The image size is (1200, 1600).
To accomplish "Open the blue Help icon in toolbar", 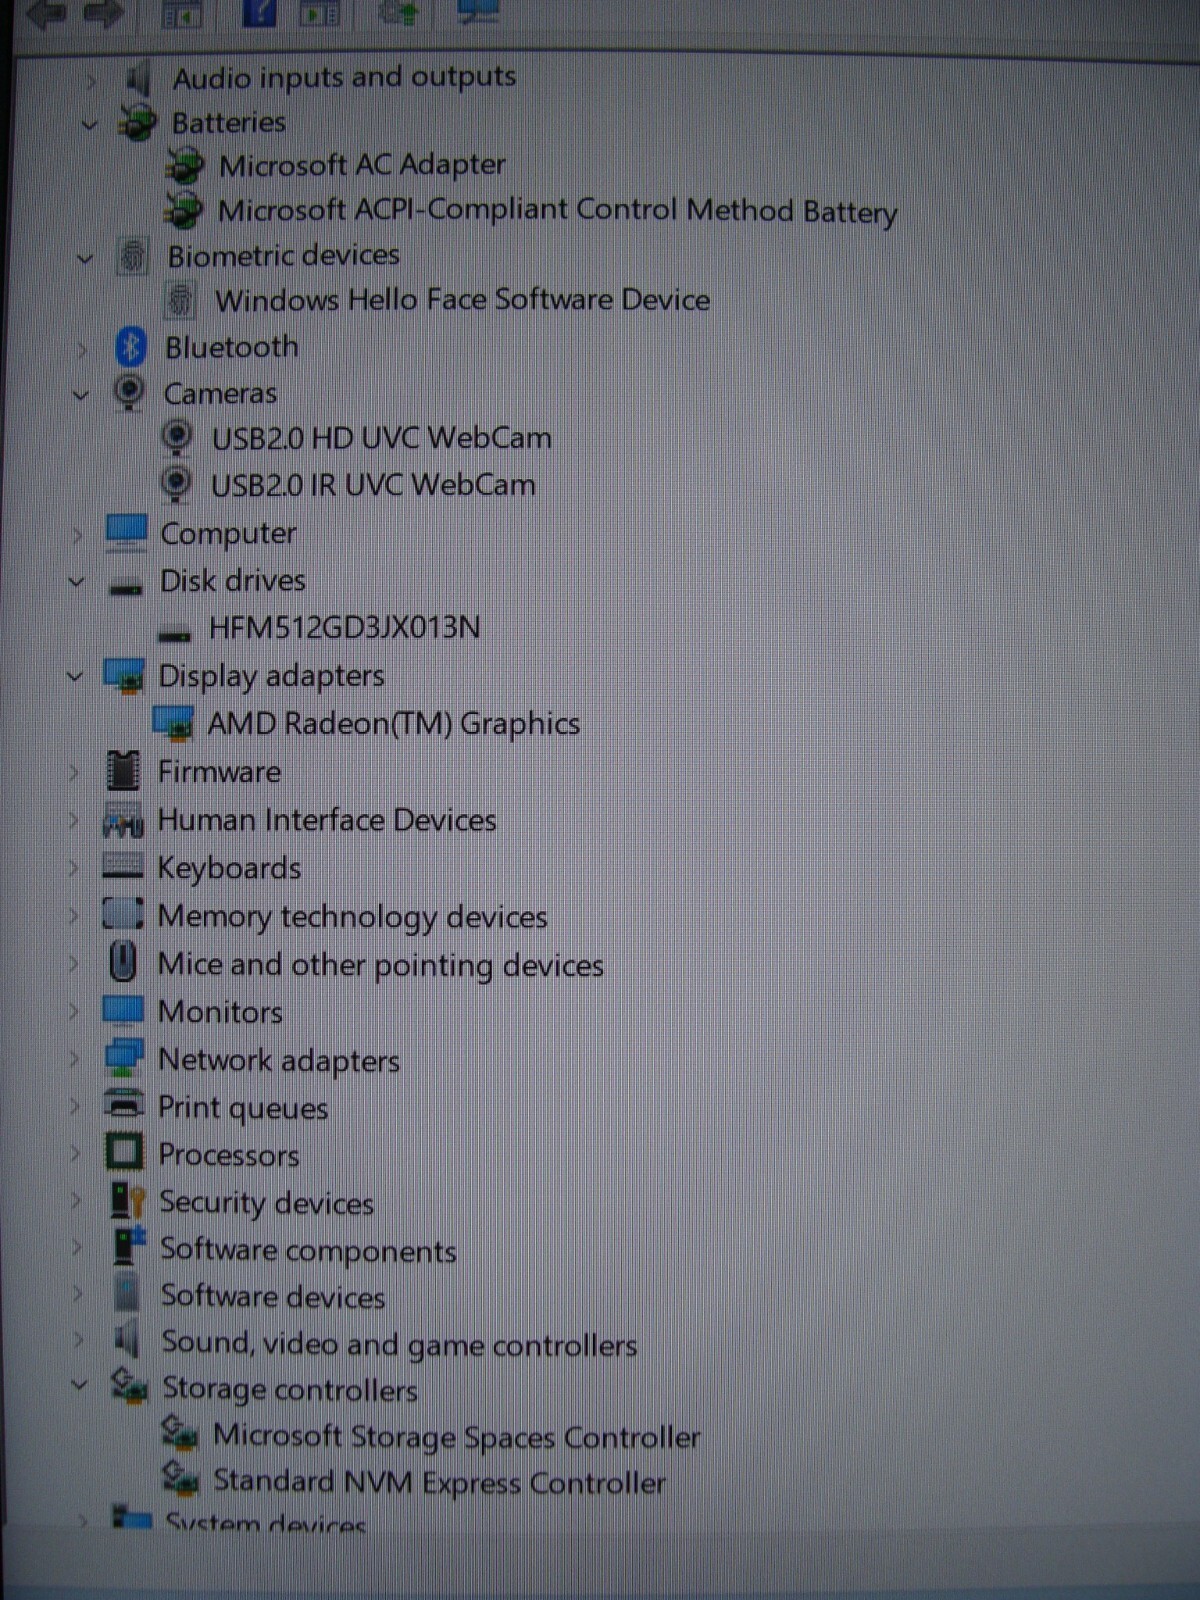I will (x=259, y=12).
